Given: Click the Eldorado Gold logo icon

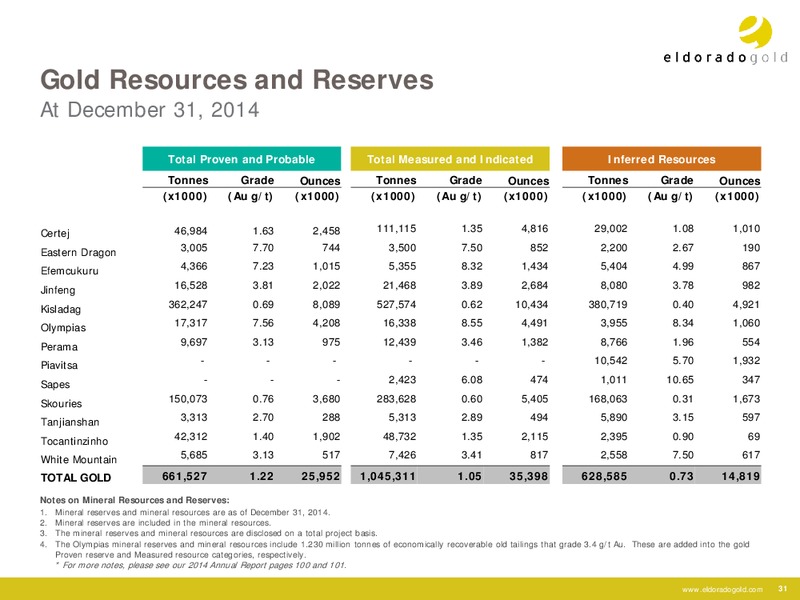Looking at the screenshot, I should tap(755, 32).
